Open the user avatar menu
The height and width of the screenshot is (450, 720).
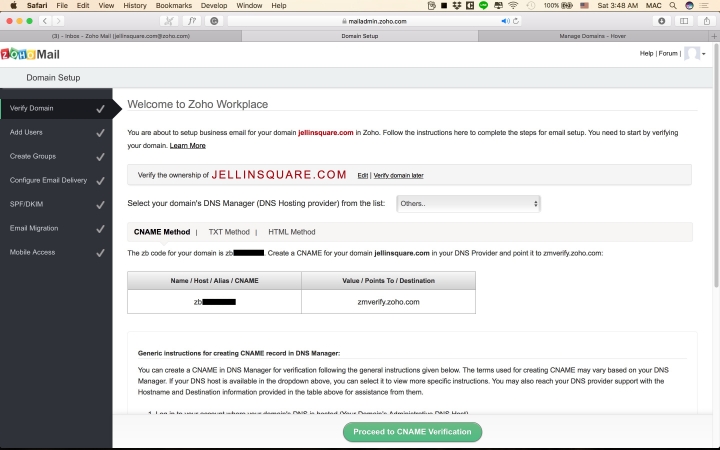click(x=692, y=54)
